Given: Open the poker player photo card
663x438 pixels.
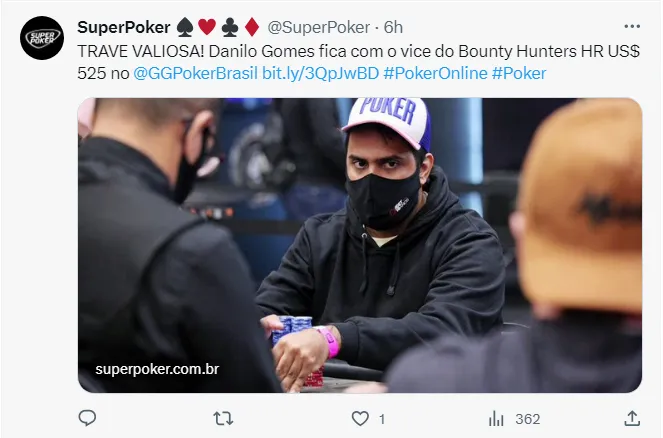Looking at the screenshot, I should tap(360, 245).
